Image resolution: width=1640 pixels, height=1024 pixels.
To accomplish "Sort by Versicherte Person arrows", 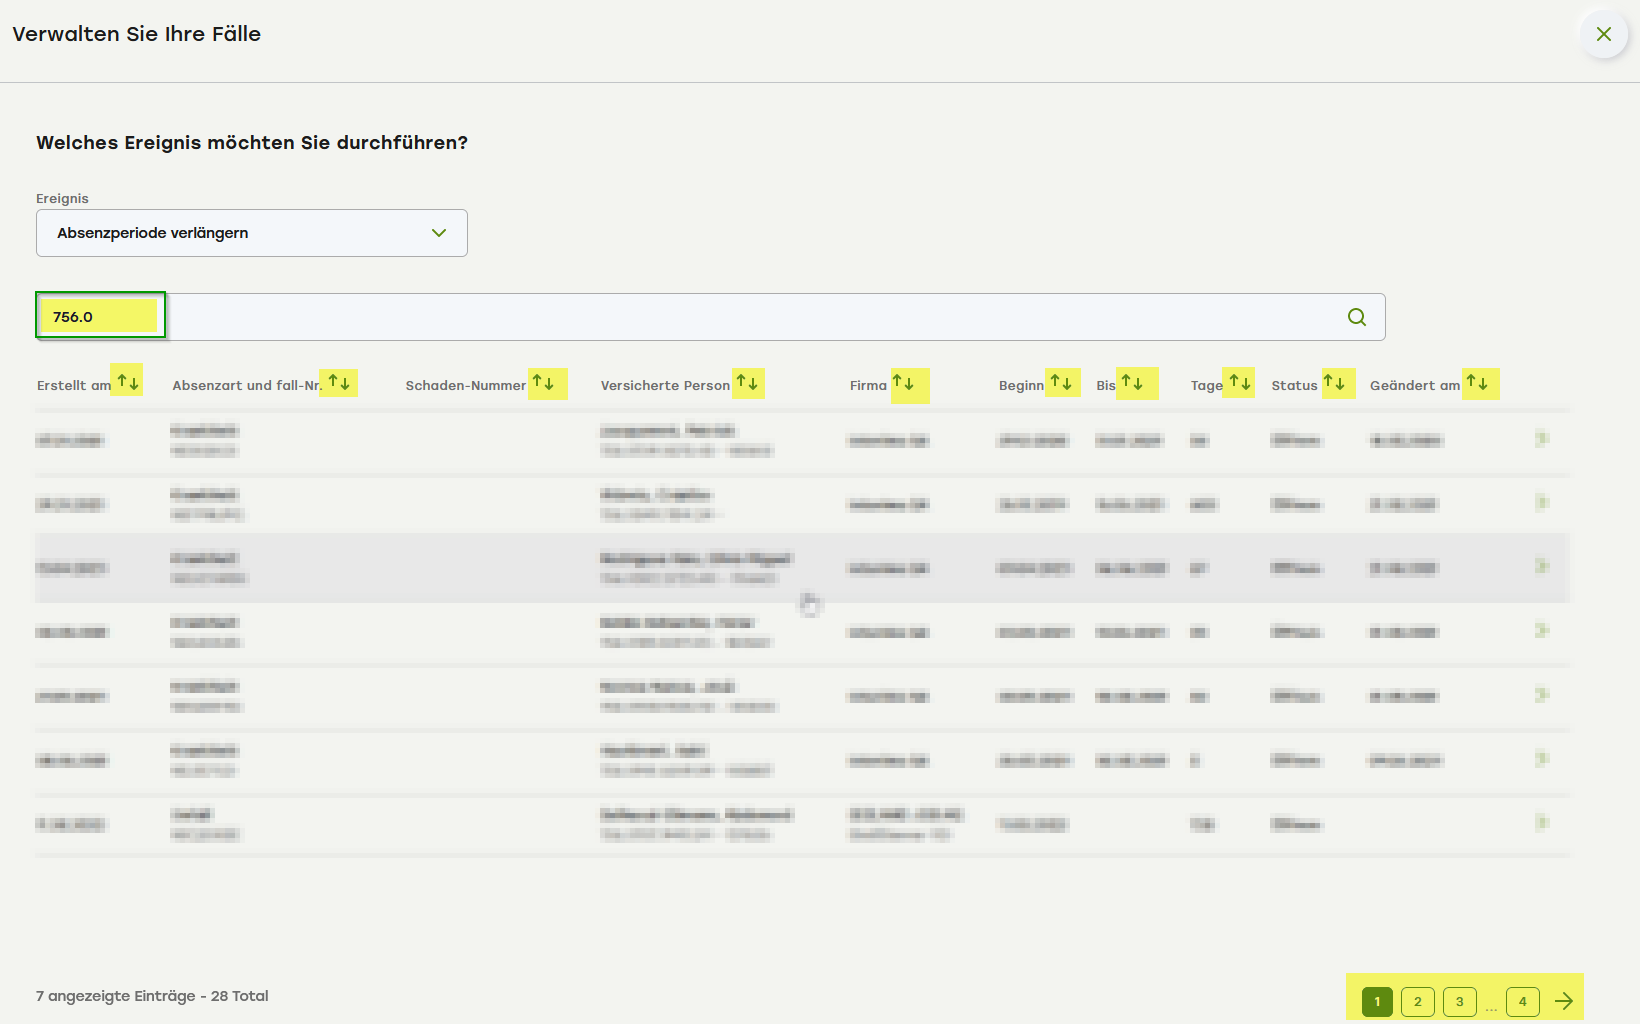I will coord(747,382).
